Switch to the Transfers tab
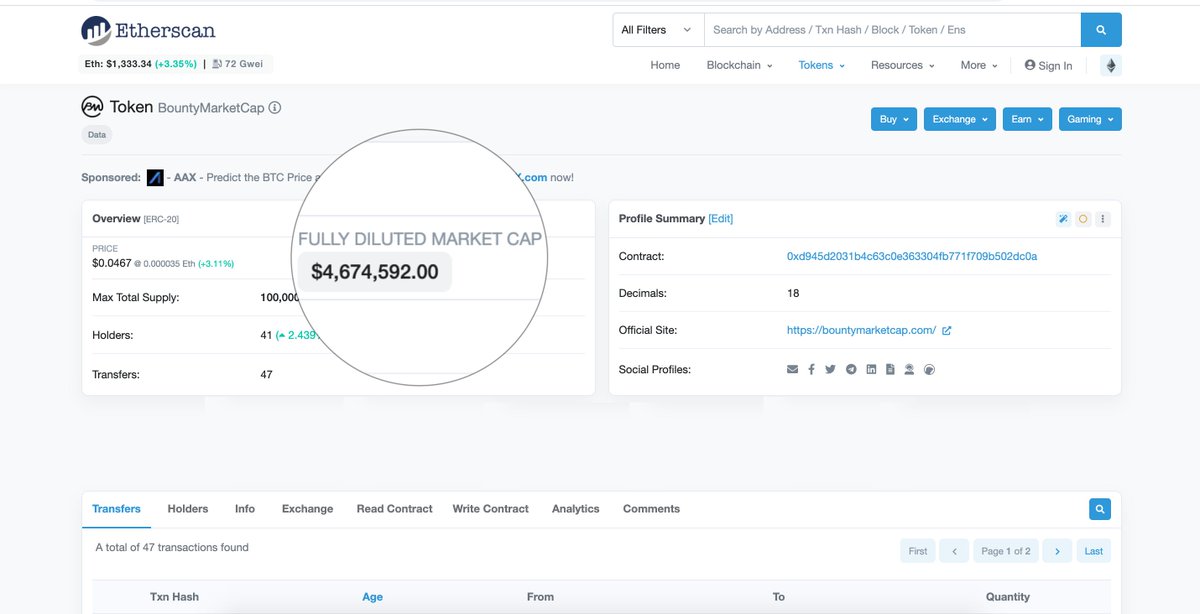1200x614 pixels. [x=116, y=509]
